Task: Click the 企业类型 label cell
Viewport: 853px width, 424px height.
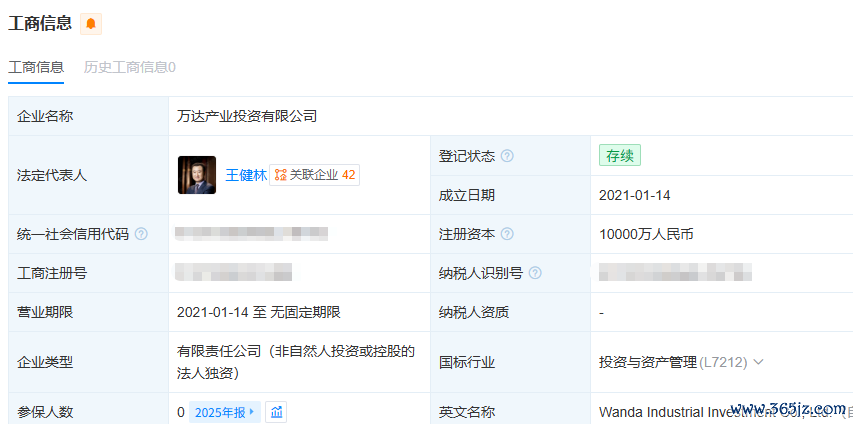Action: 89,362
